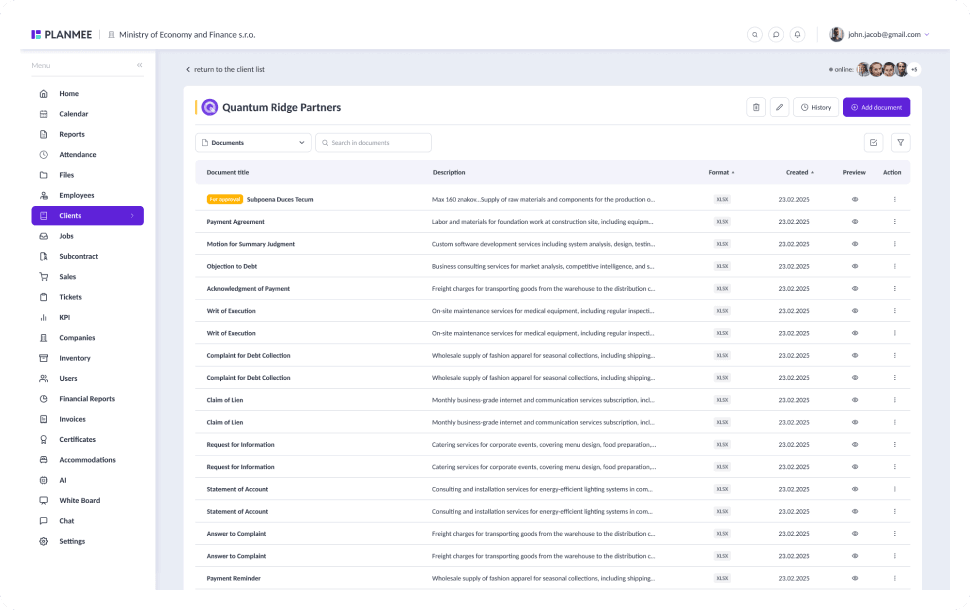Open the action menu for Subpoena Duces Tecum
This screenshot has width=970, height=610.
[x=895, y=199]
